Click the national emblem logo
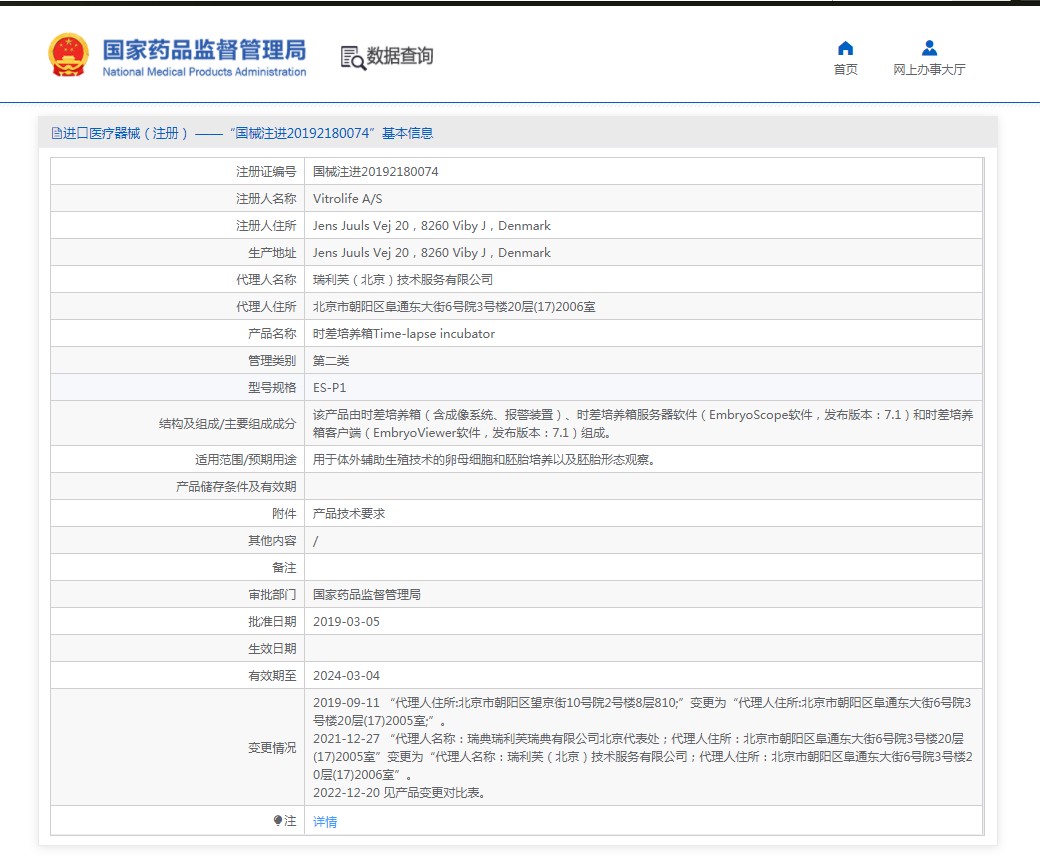 (68, 55)
